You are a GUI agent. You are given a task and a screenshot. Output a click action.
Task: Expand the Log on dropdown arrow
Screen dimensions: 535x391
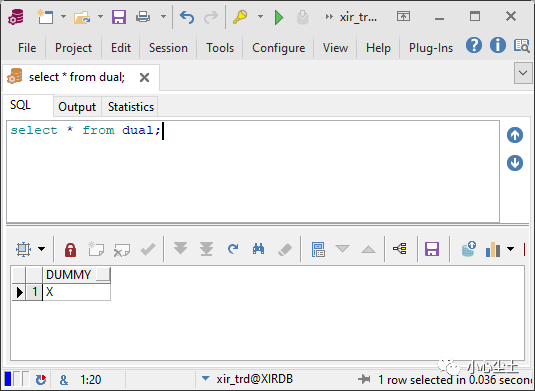[x=260, y=16]
